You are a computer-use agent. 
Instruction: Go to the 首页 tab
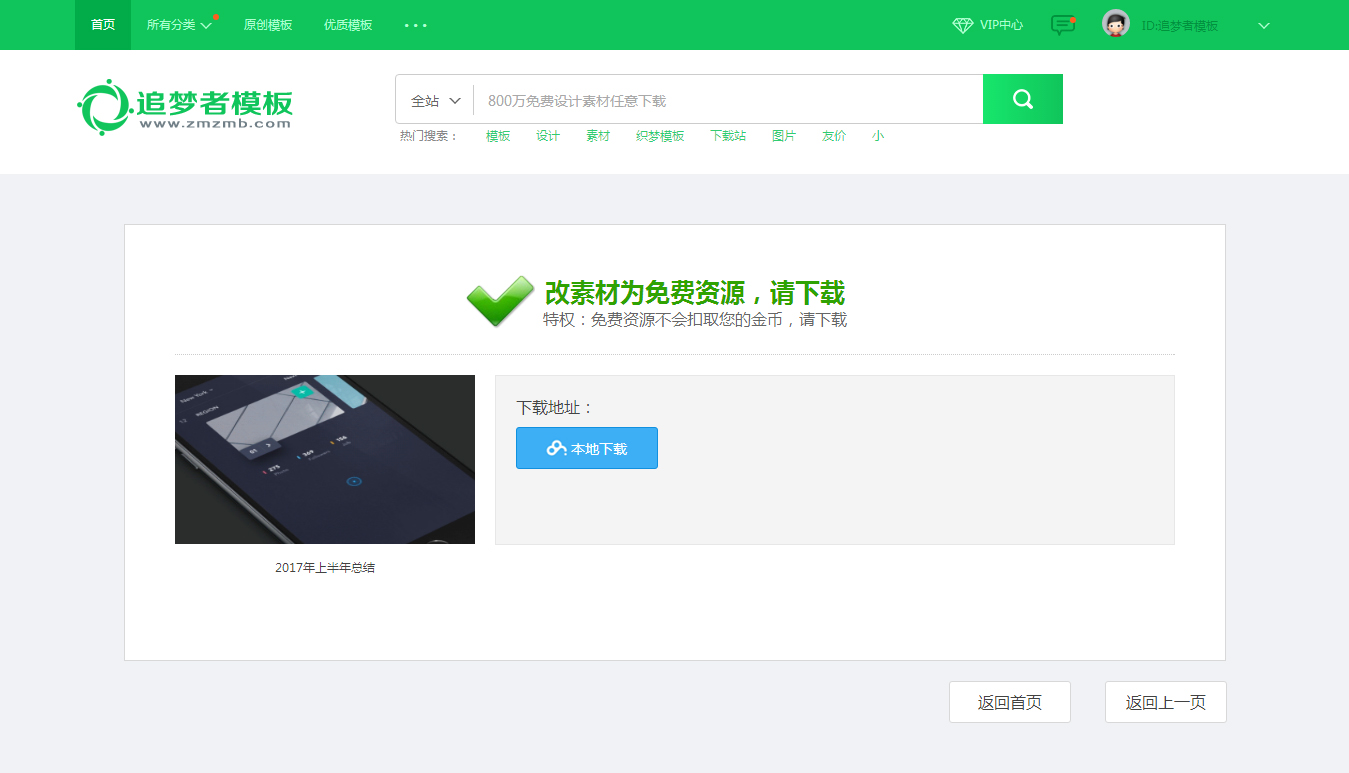[103, 25]
